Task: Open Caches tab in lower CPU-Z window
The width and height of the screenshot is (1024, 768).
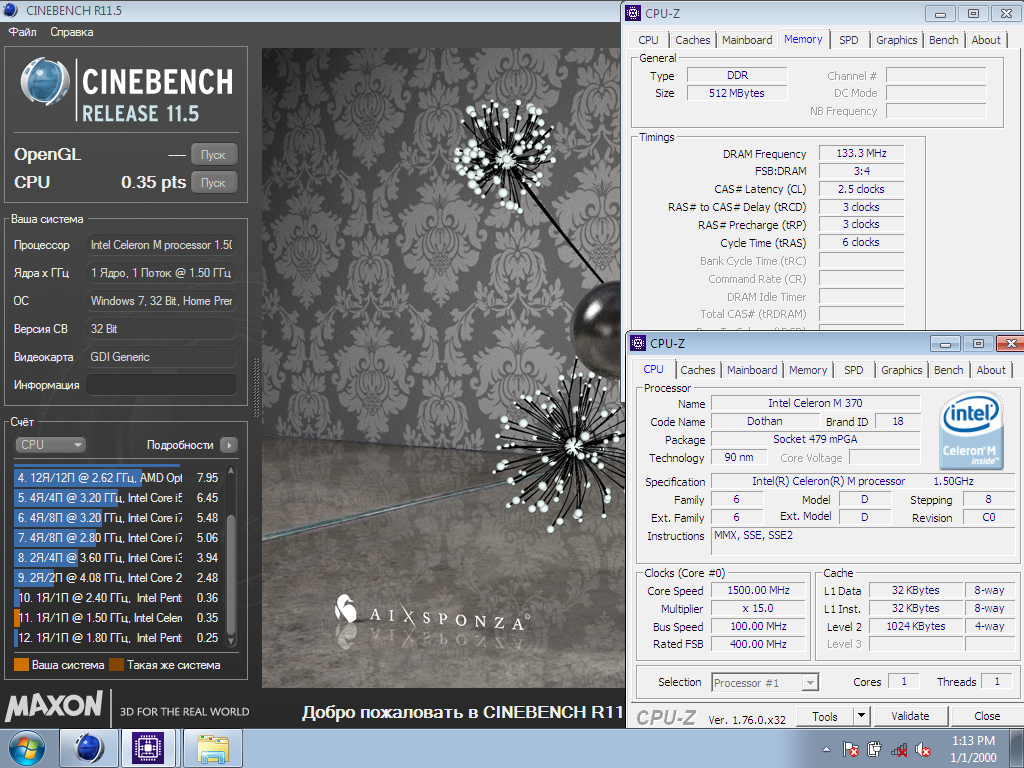Action: [697, 370]
